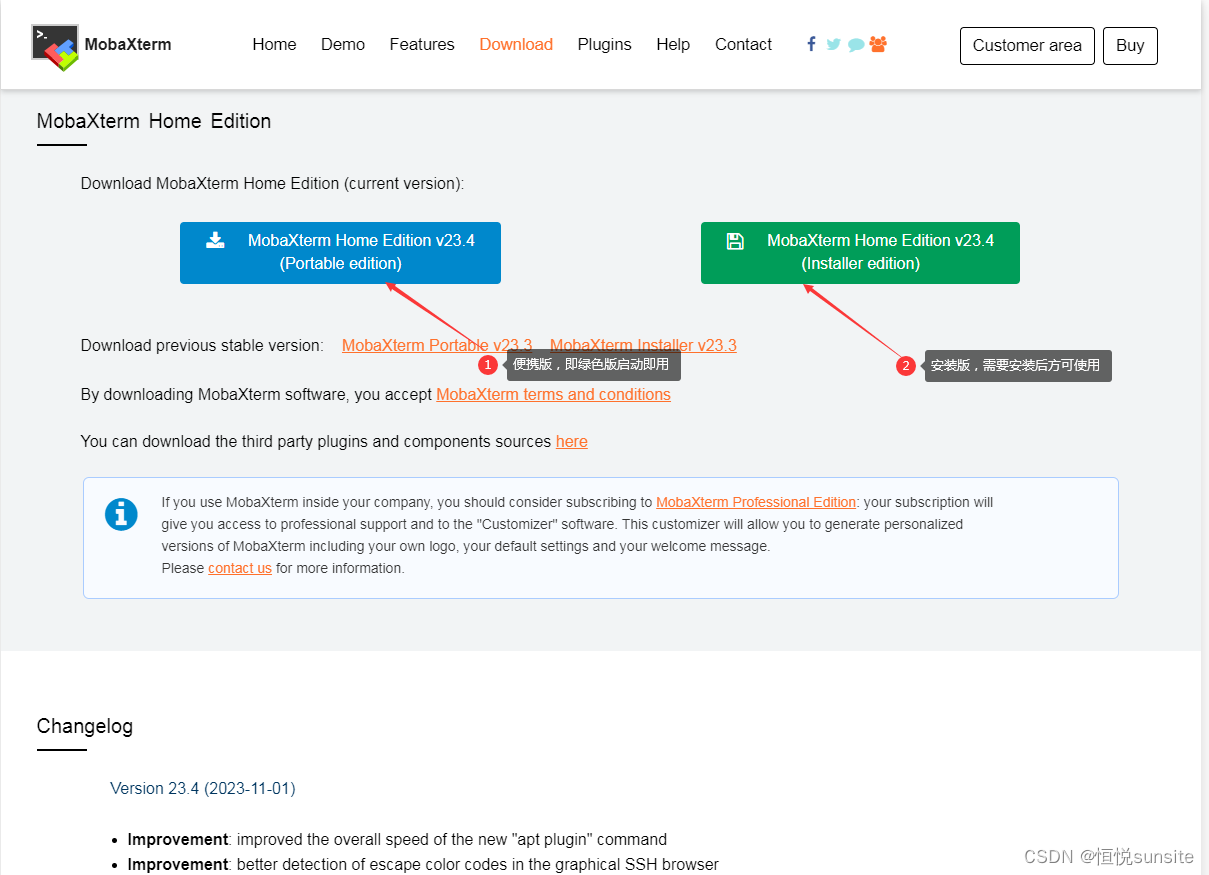
Task: Click the Changelog heading
Action: point(85,726)
